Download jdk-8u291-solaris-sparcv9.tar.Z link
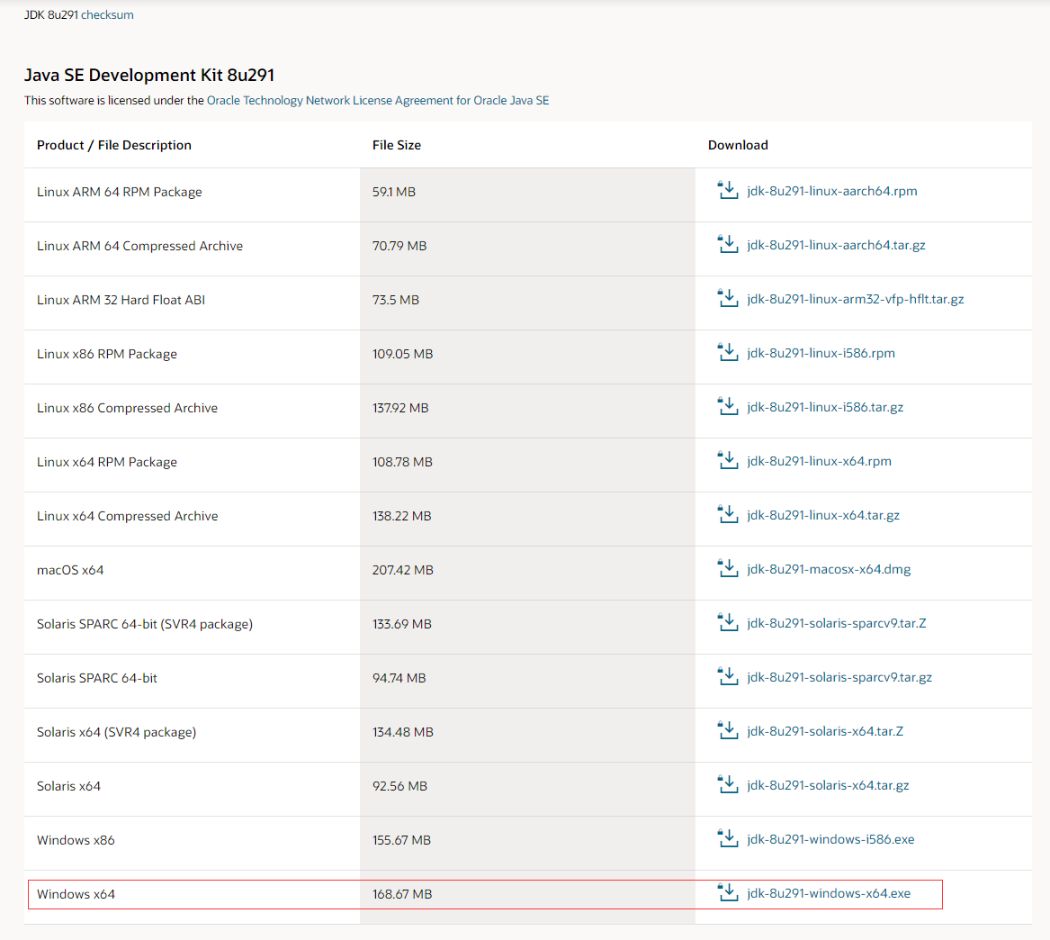The height and width of the screenshot is (940, 1050). pos(836,623)
